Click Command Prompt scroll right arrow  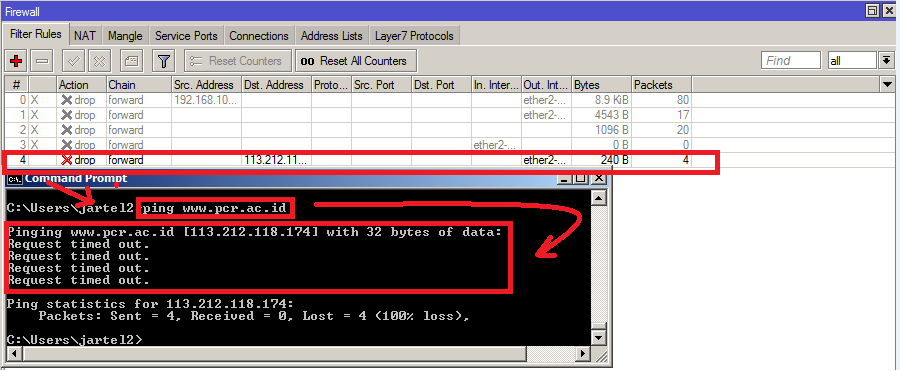584,354
